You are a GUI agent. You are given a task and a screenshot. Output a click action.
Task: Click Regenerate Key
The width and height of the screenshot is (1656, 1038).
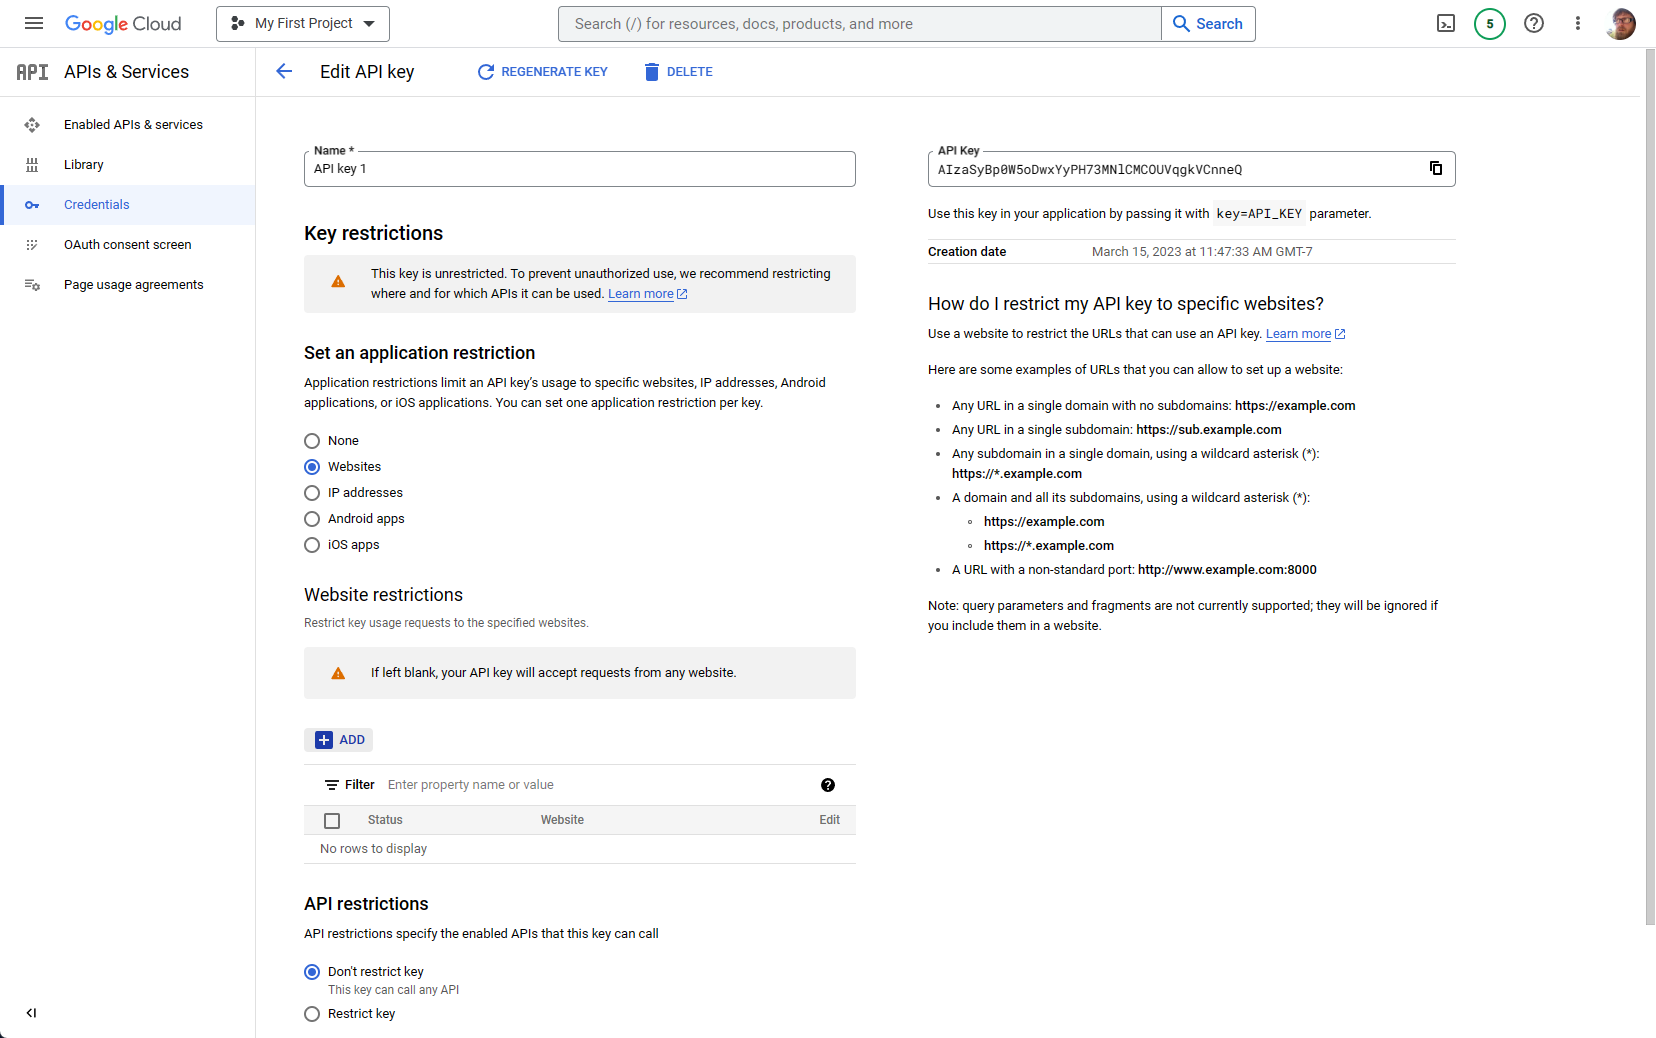coord(543,72)
